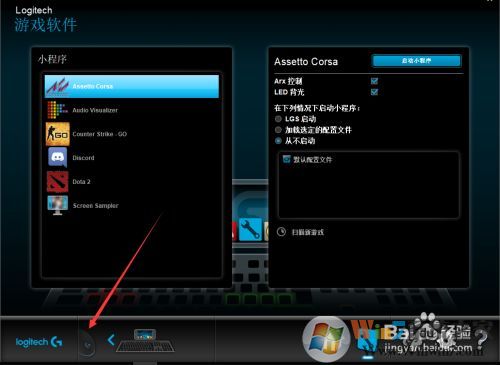Click the keyboard device icon in bottom bar
This screenshot has width=500, height=365.
point(145,341)
